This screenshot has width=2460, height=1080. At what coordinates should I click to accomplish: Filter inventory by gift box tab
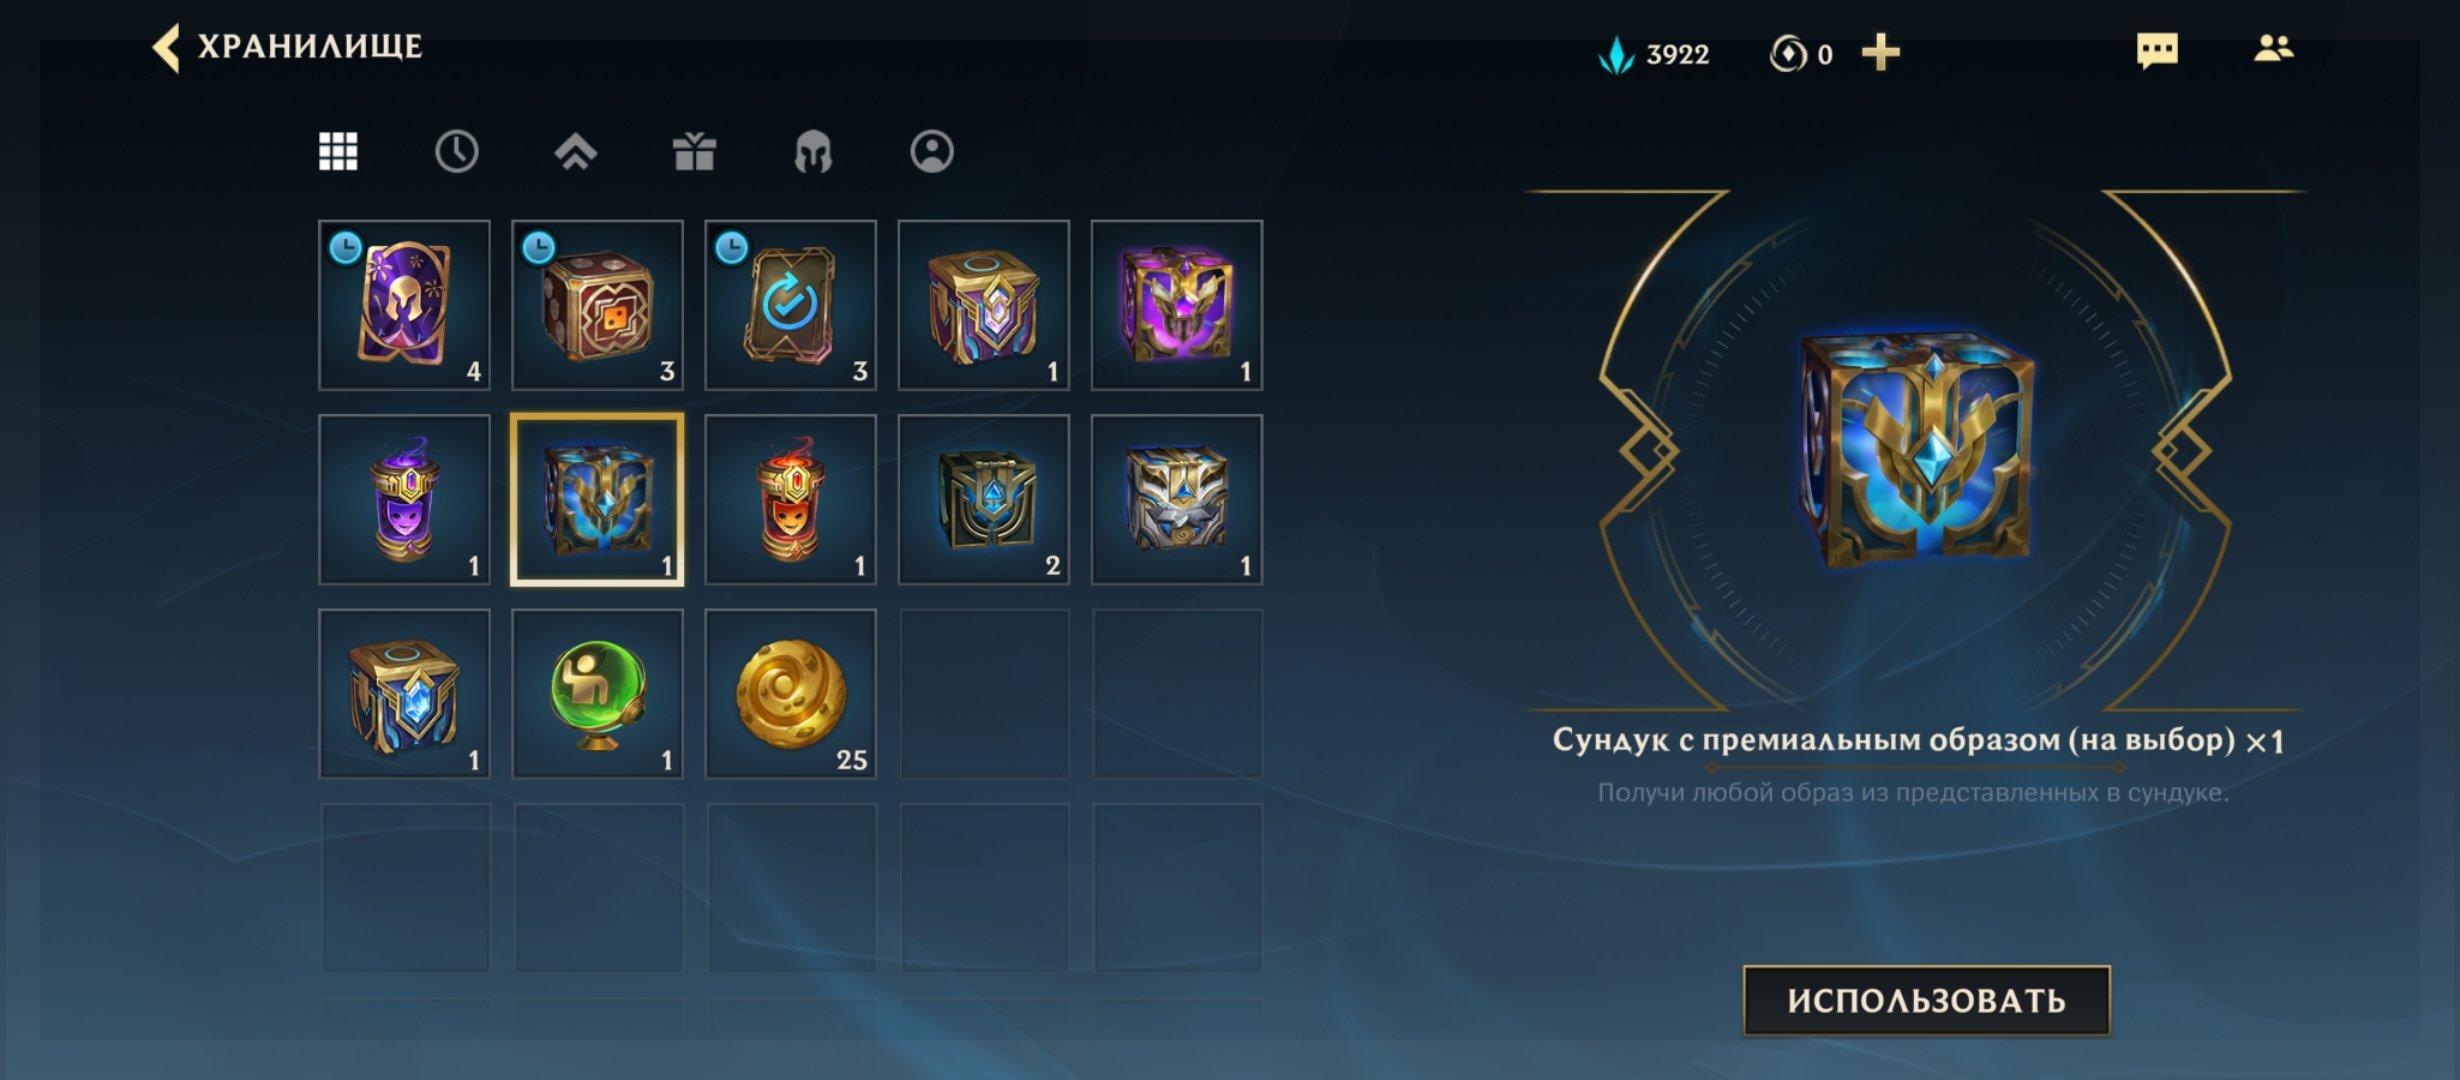(694, 152)
